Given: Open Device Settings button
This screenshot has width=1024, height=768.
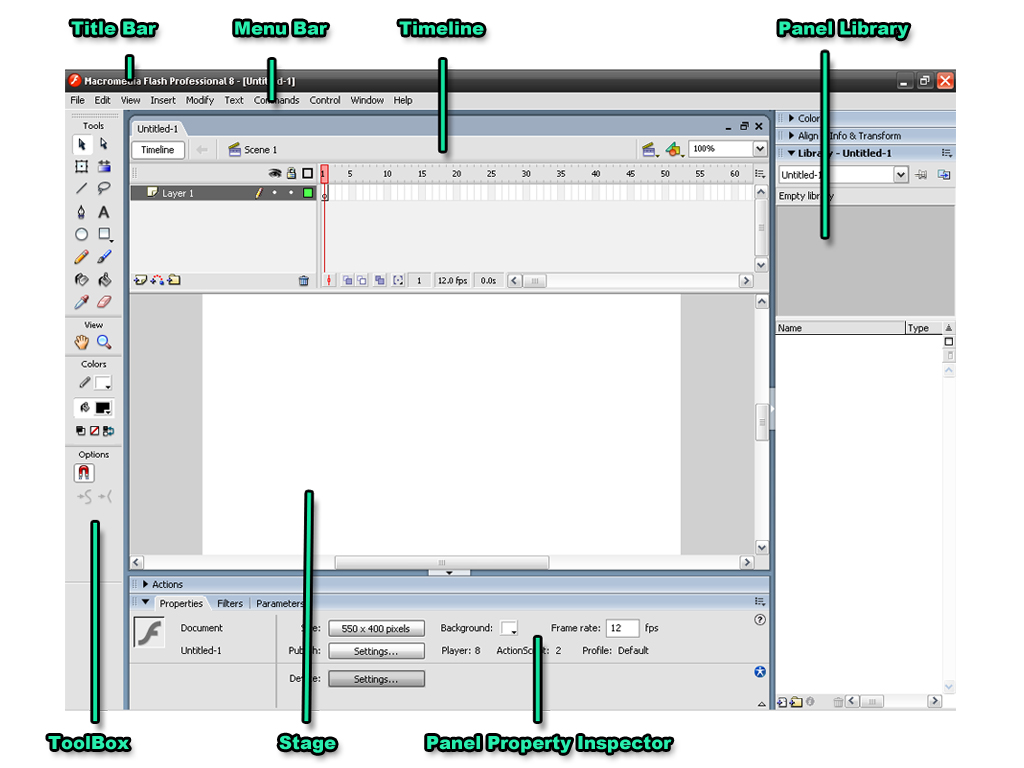Looking at the screenshot, I should coord(376,679).
